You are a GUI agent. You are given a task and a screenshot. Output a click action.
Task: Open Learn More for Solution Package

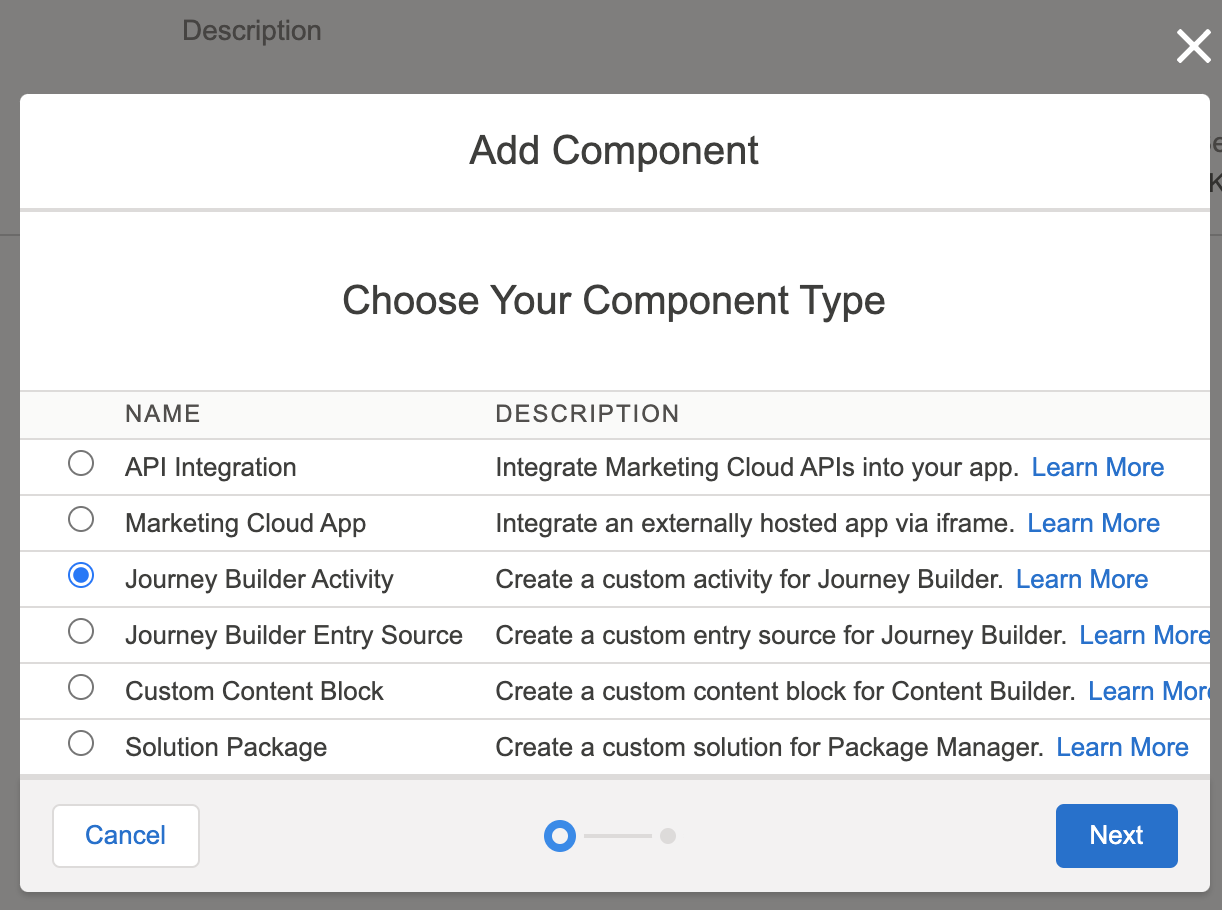tap(1122, 747)
